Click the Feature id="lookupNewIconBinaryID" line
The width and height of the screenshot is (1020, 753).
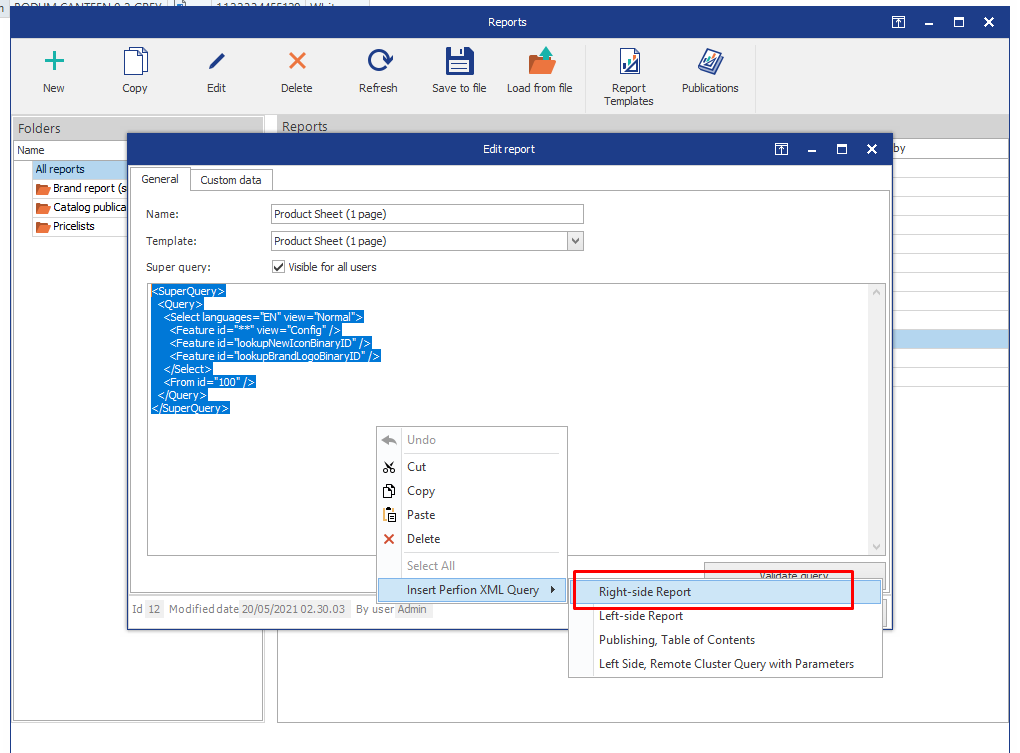point(270,343)
